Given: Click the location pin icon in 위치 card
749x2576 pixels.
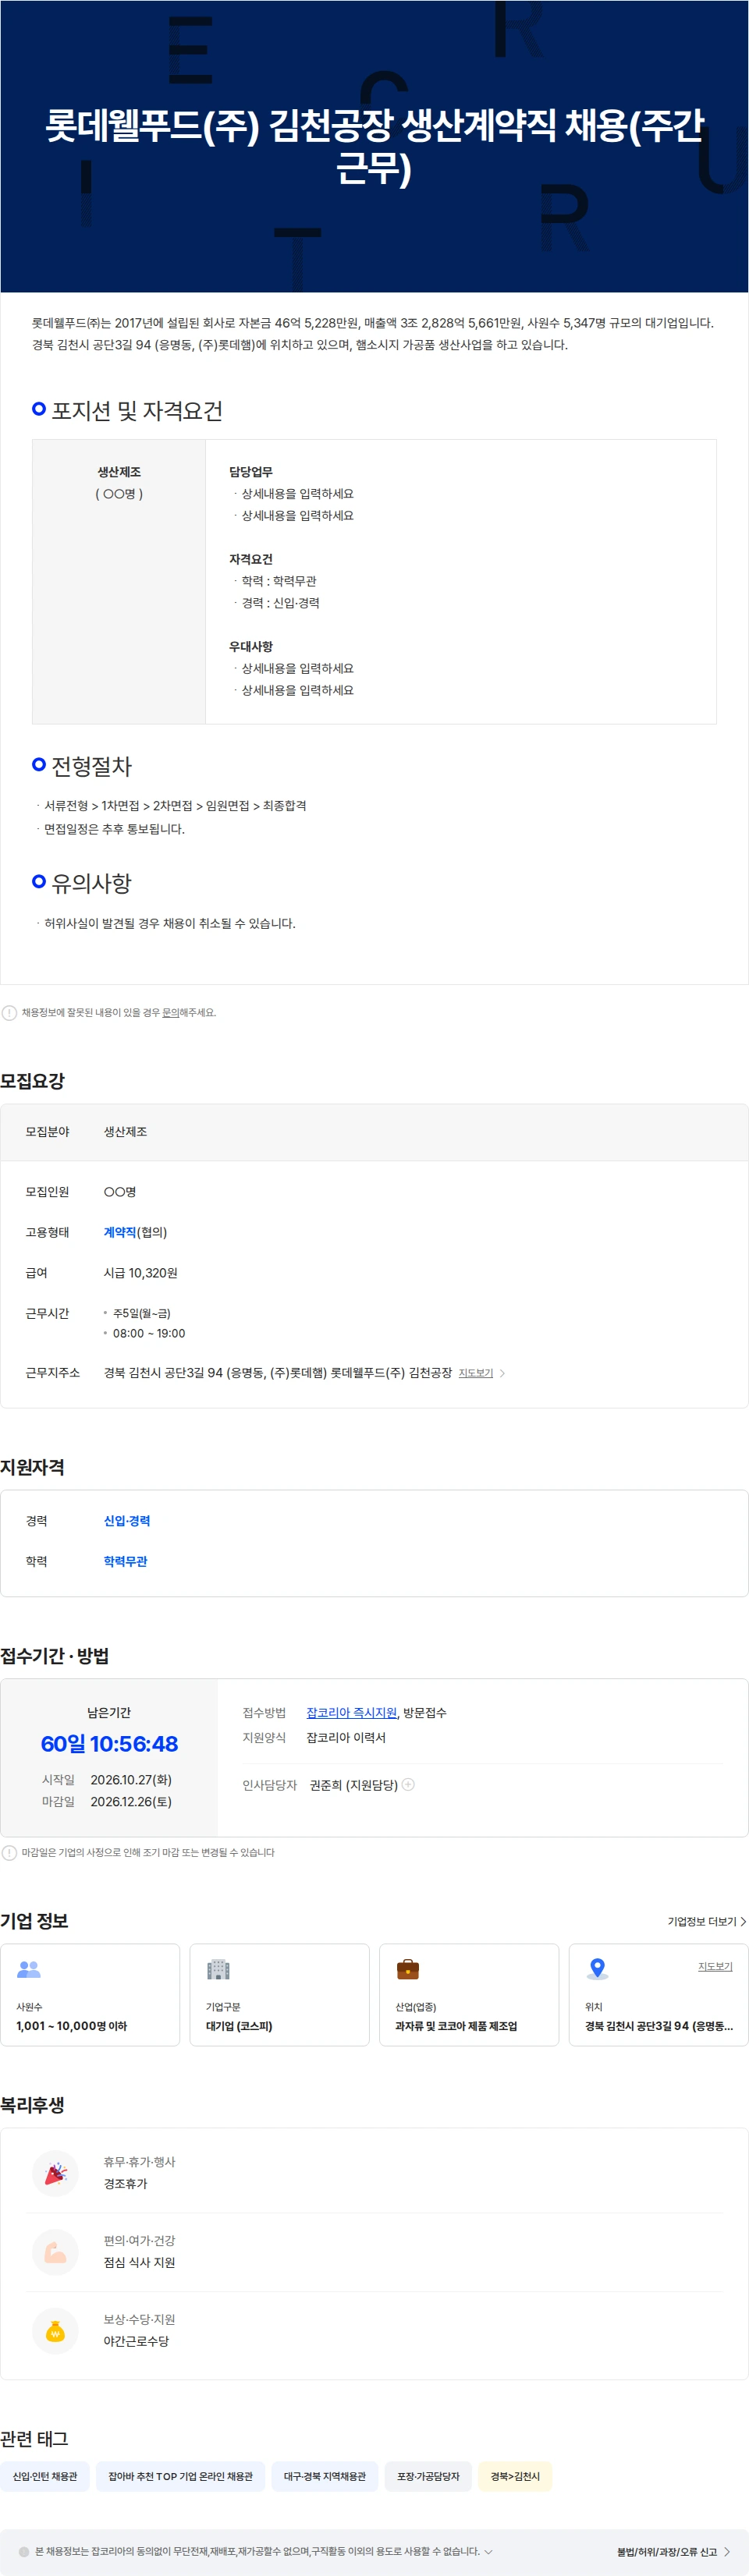Looking at the screenshot, I should point(597,1969).
